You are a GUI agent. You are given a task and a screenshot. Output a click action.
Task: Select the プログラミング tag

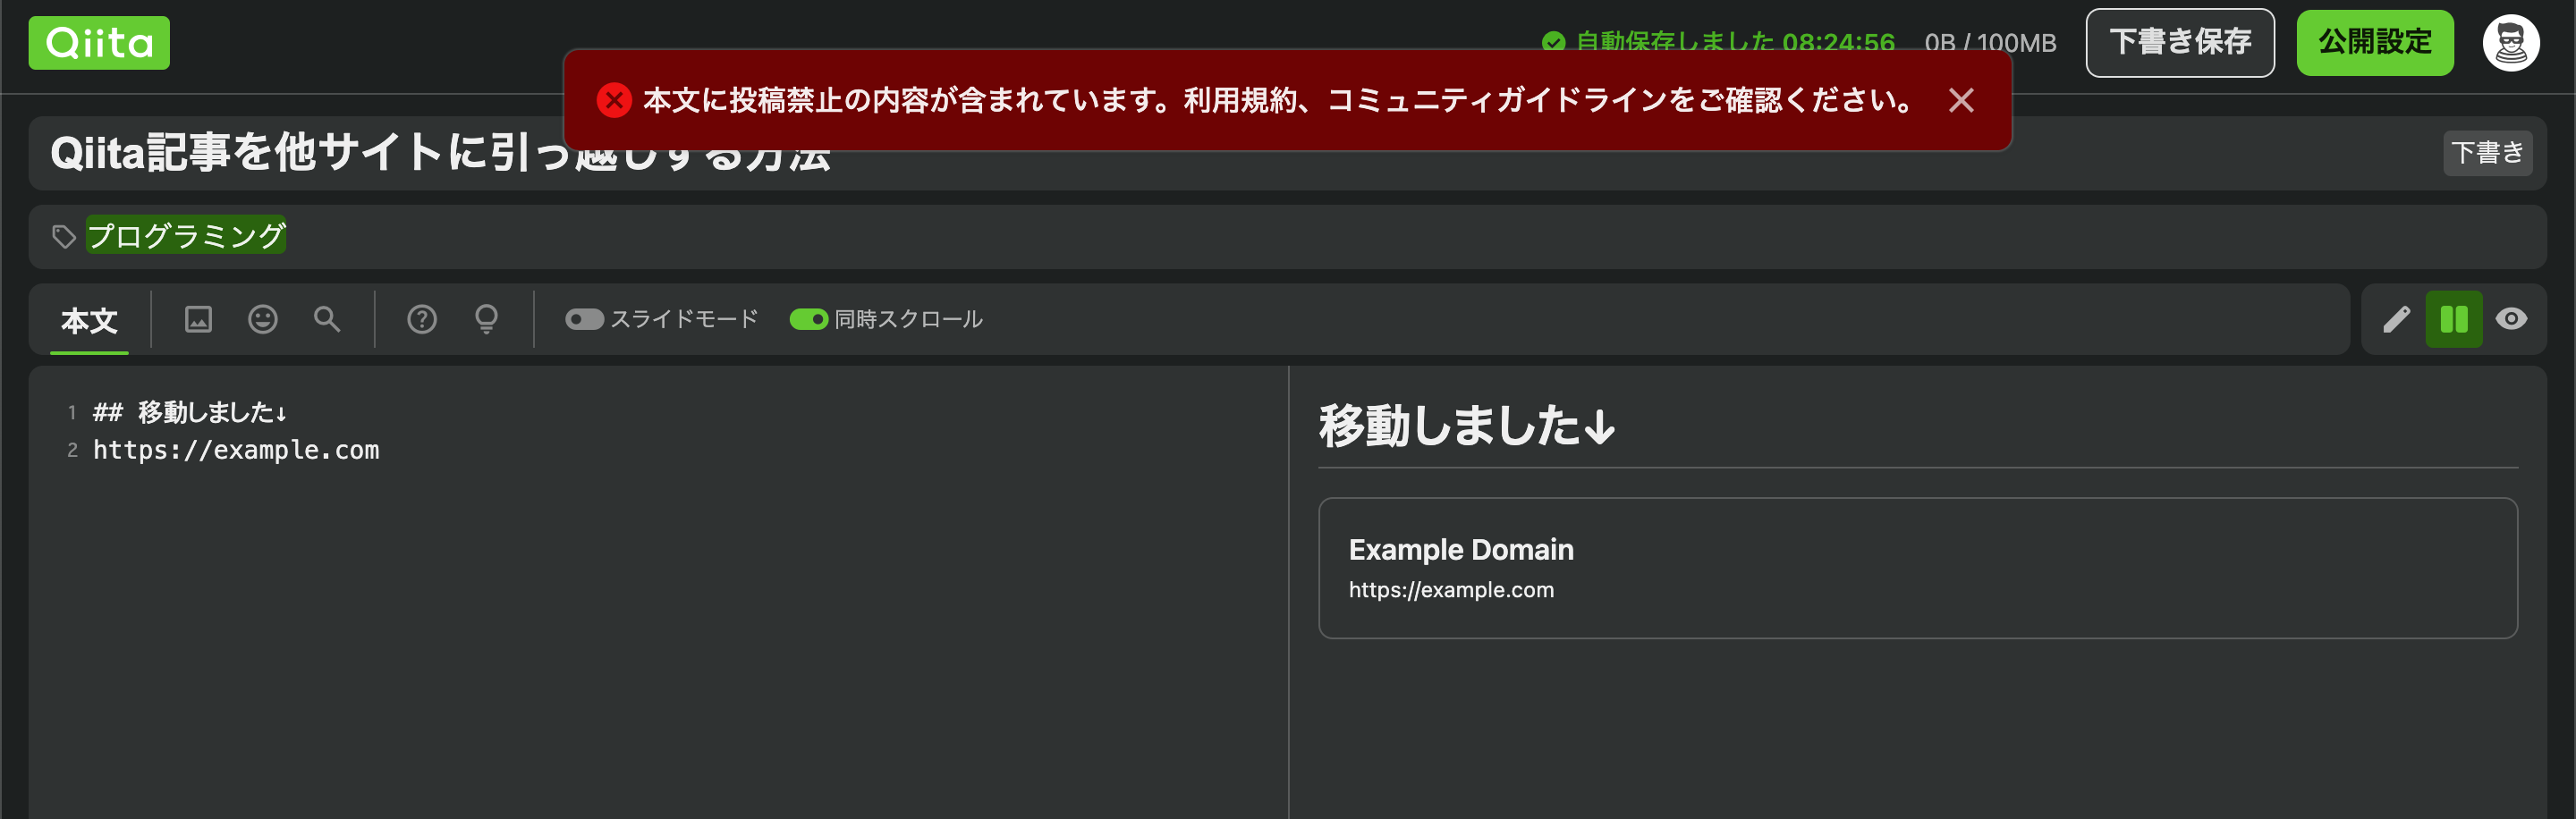(x=186, y=236)
